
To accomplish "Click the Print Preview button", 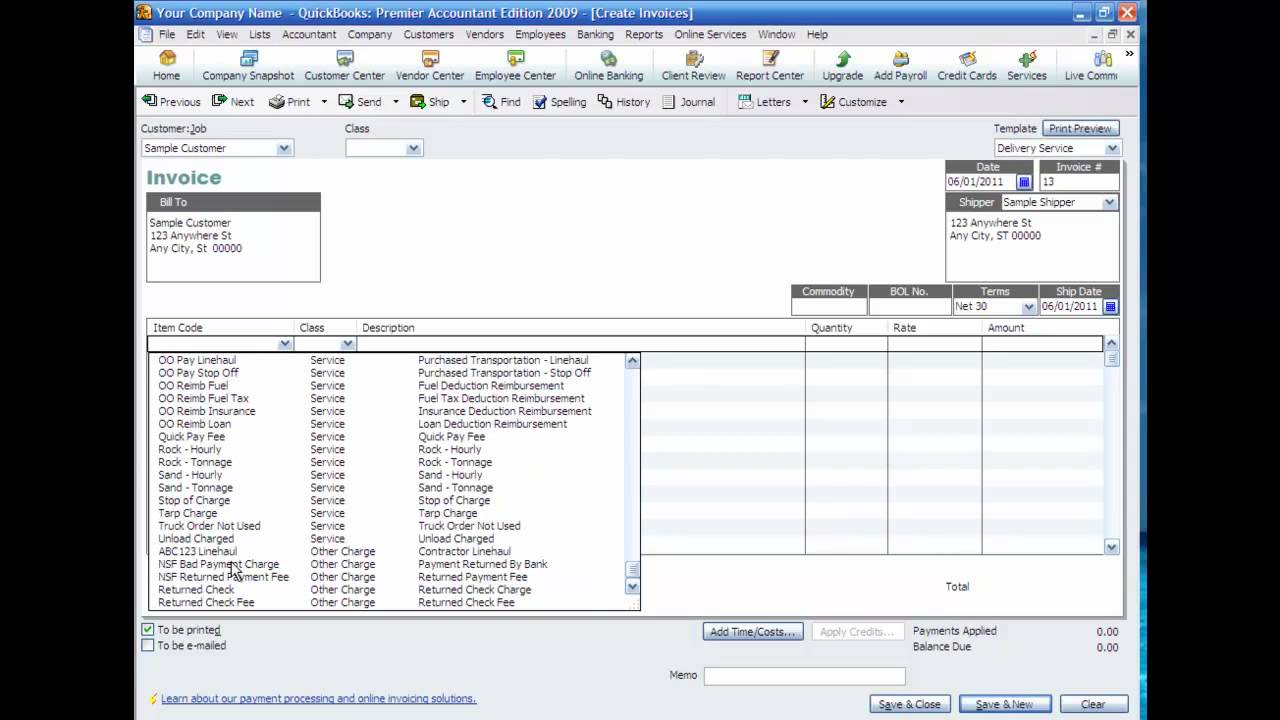I will [1080, 129].
